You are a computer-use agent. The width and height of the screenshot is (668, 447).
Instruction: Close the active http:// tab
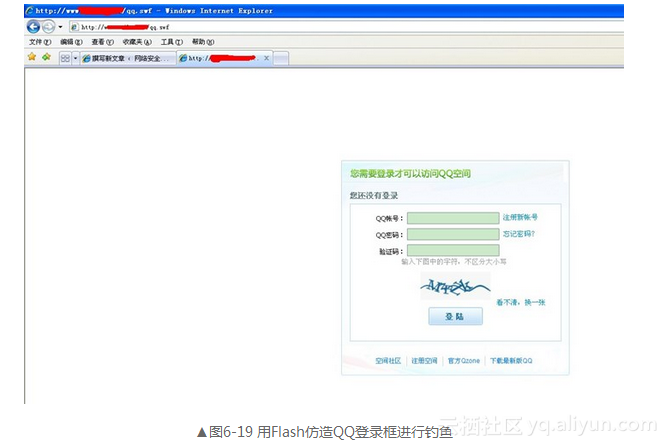click(x=266, y=58)
